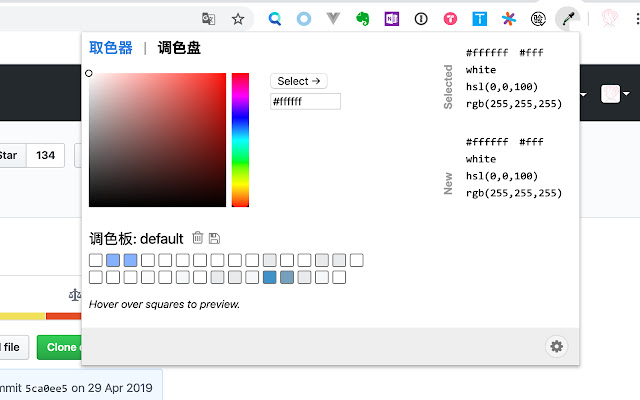Delete the default palette with trash icon
640x400 pixels.
(x=198, y=238)
